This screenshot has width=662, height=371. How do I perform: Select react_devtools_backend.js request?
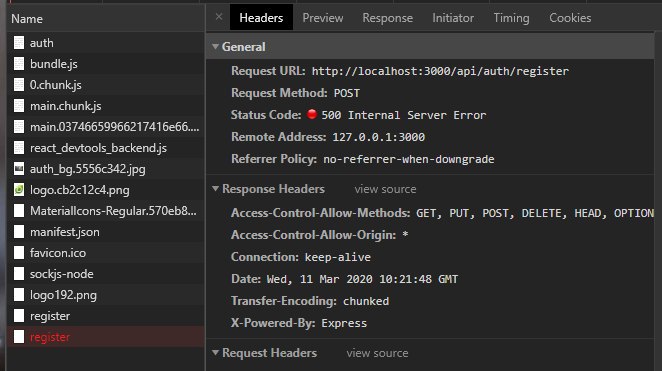106,148
